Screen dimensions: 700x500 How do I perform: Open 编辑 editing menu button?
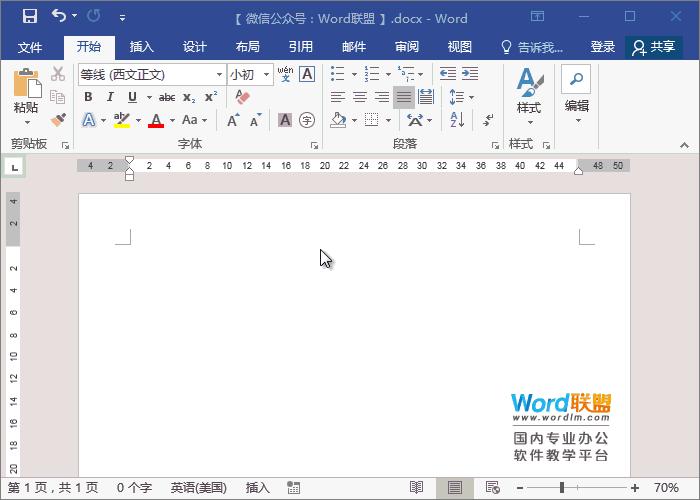point(576,95)
